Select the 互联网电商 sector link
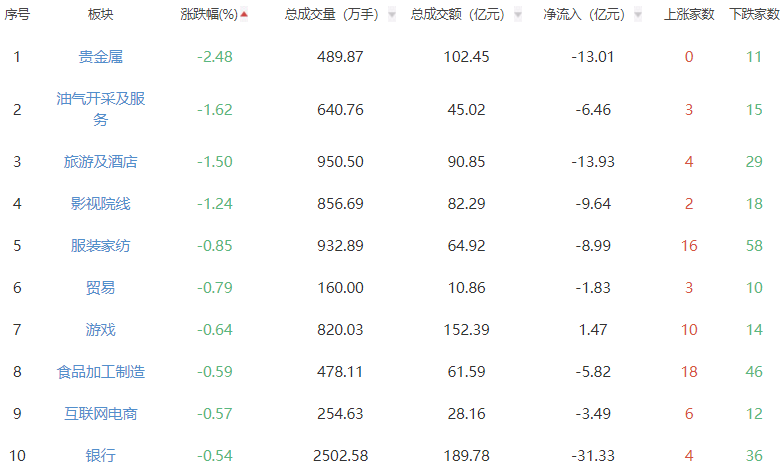The height and width of the screenshot is (465, 784). click(100, 414)
